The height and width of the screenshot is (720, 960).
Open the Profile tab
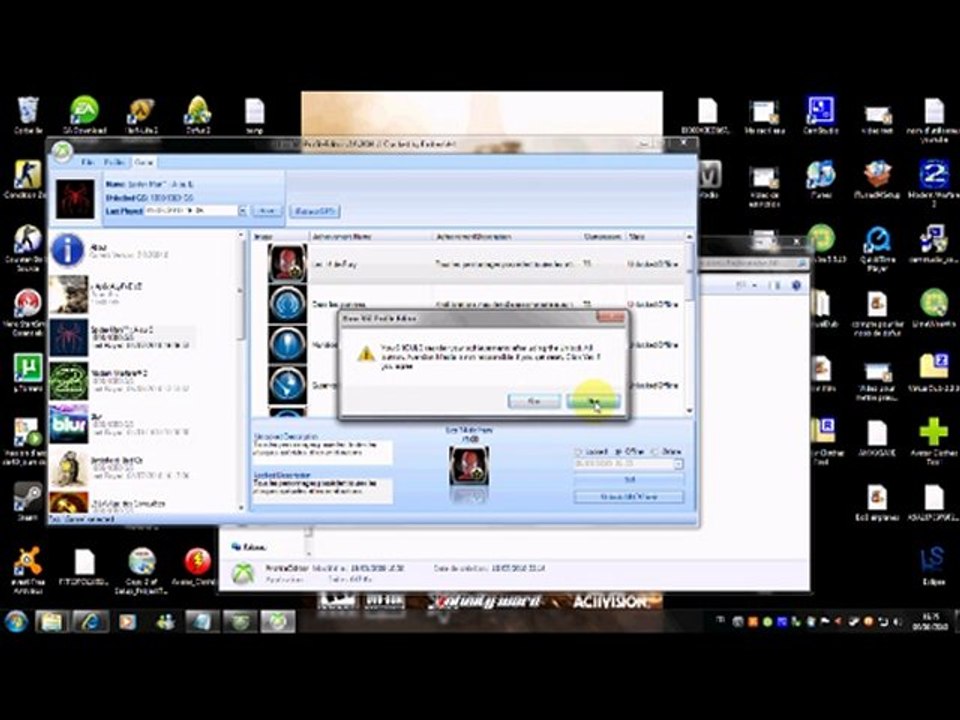pos(114,162)
